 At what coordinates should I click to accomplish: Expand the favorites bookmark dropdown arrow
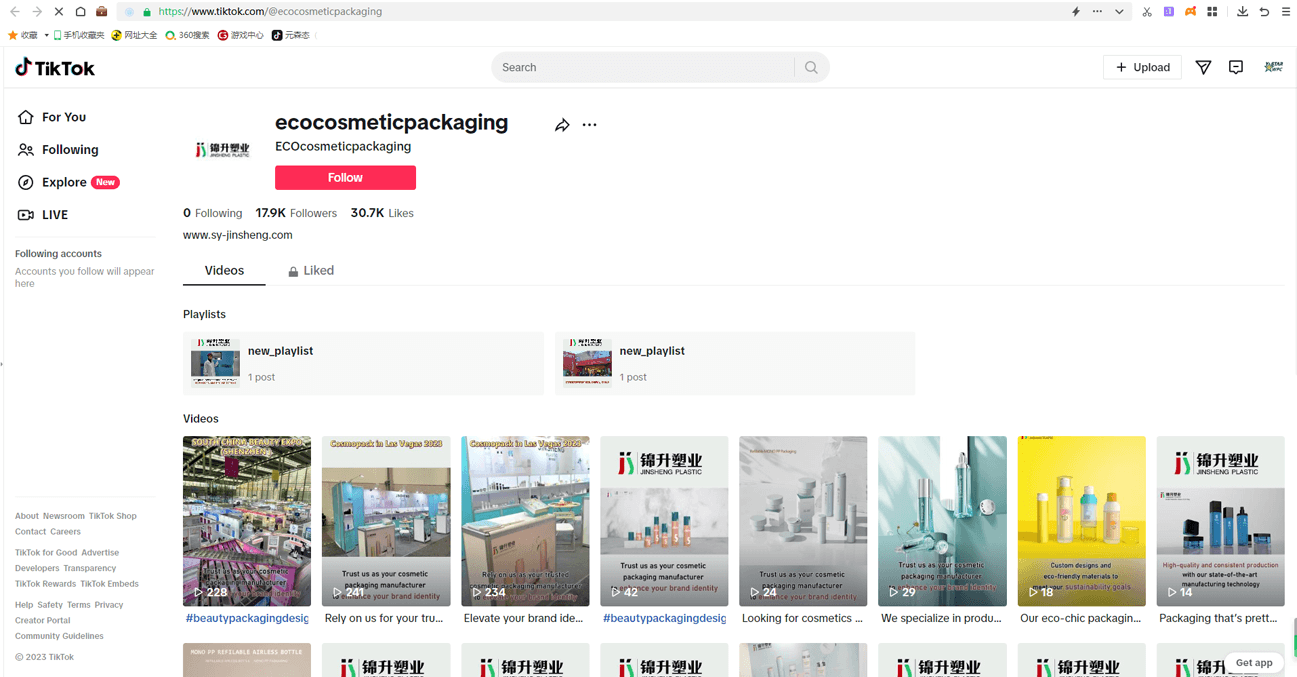click(45, 35)
